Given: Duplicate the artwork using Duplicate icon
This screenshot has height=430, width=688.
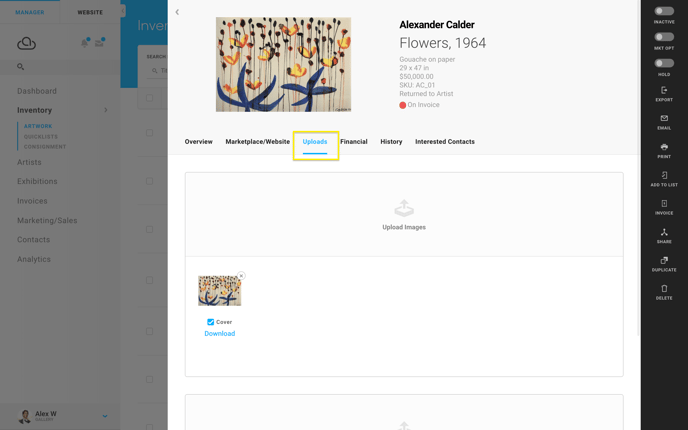Looking at the screenshot, I should click(x=664, y=260).
